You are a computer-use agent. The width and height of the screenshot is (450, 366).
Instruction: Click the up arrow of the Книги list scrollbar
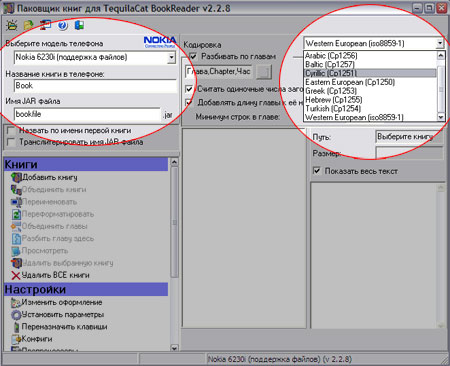(x=174, y=162)
